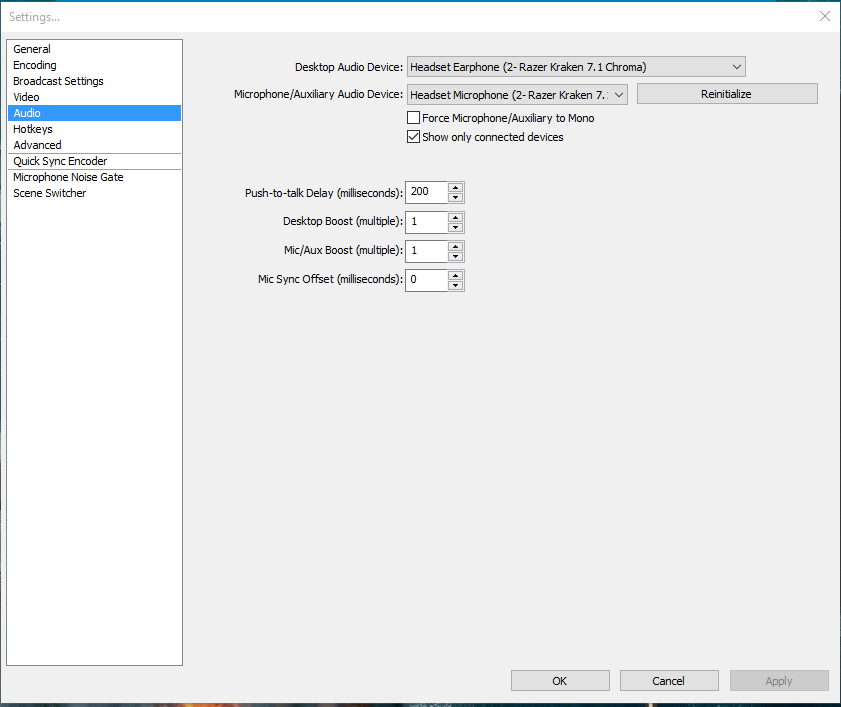Decrease Push-to-talk Delay with down arrow
841x707 pixels.
[456, 197]
